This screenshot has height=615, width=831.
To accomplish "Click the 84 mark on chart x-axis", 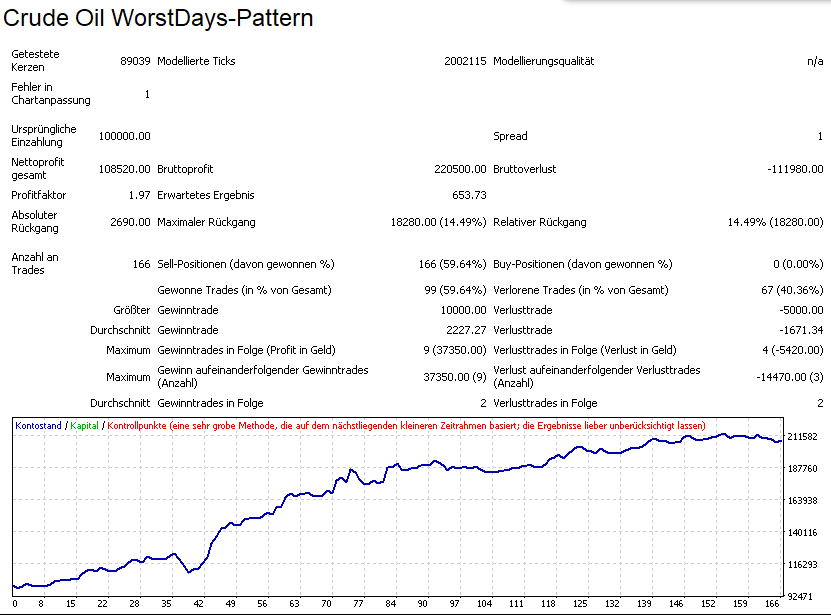I will pos(390,603).
